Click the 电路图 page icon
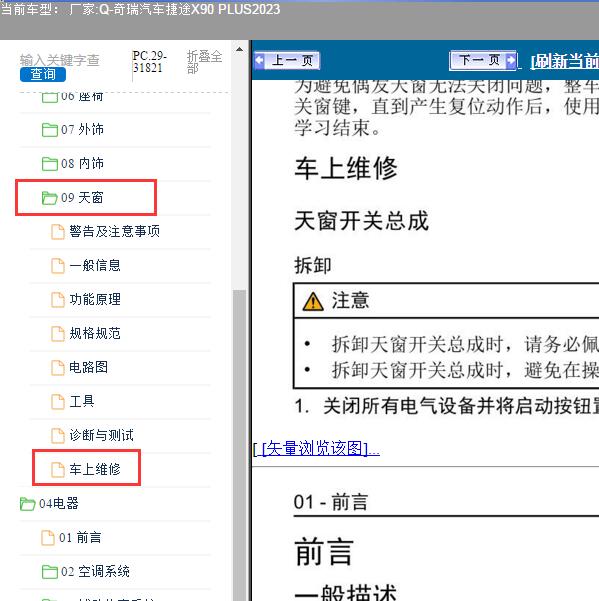The image size is (599, 601). (58, 368)
